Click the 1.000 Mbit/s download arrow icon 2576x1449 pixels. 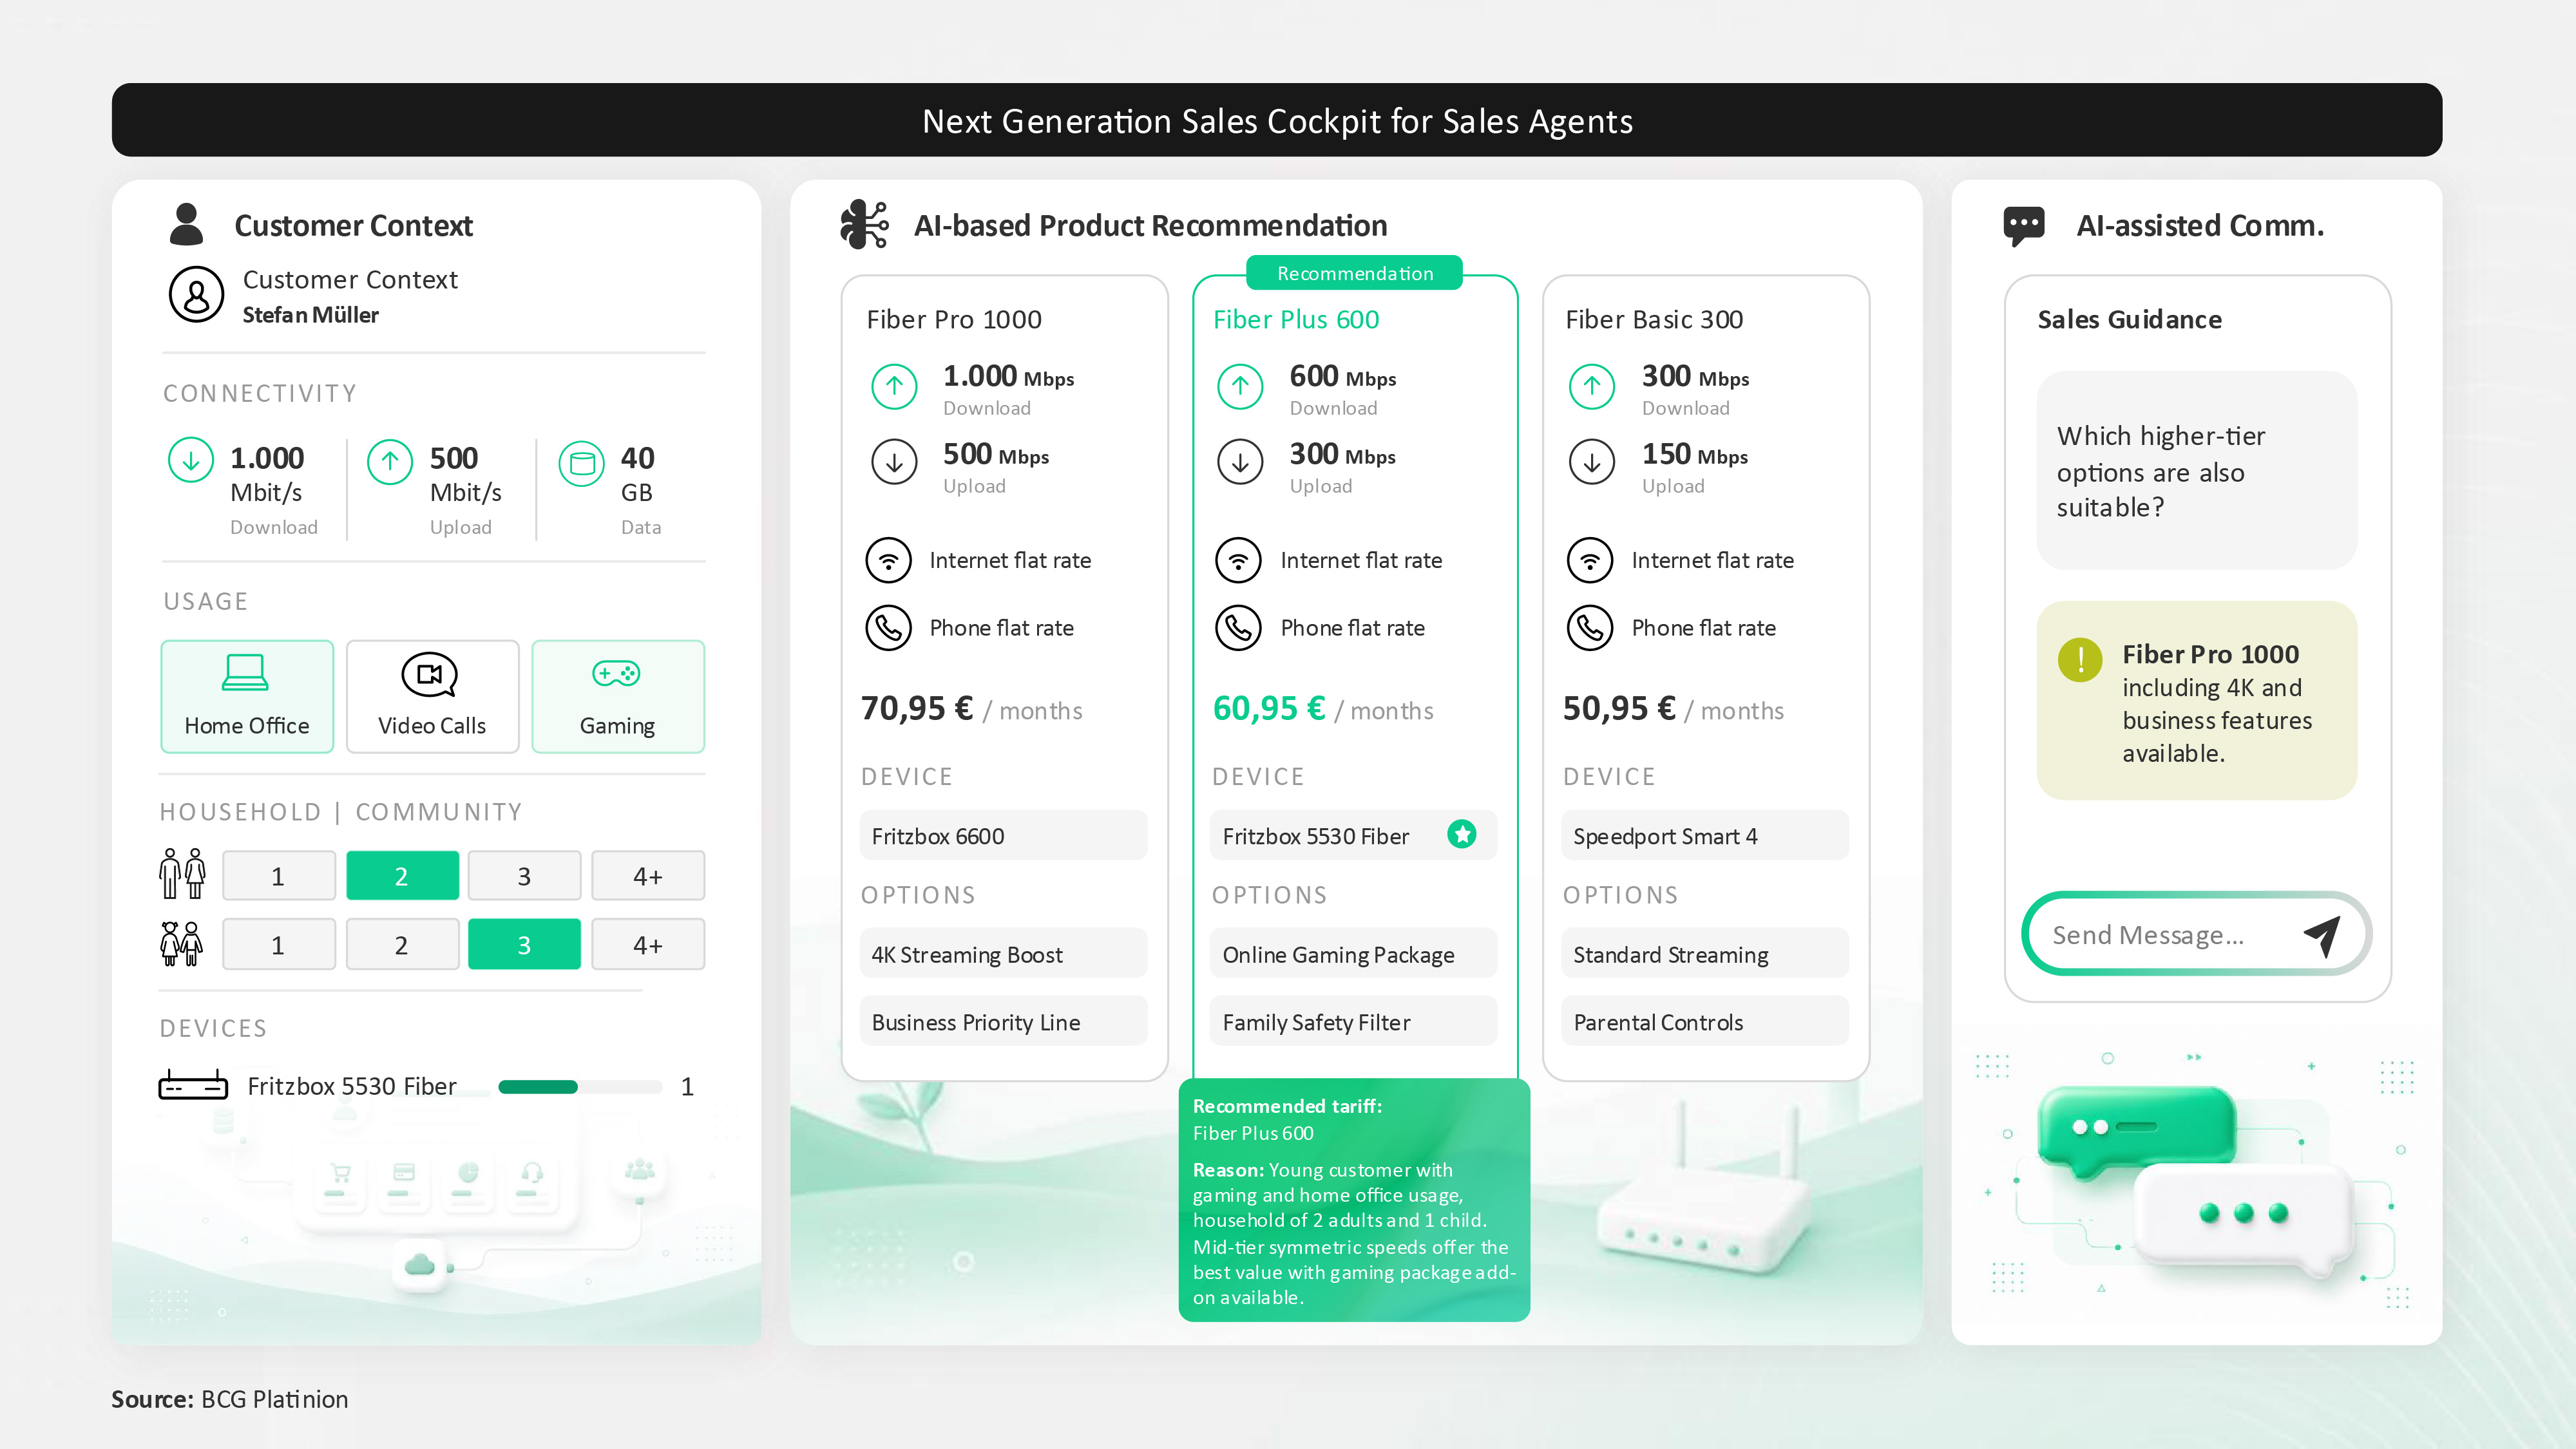click(x=191, y=460)
